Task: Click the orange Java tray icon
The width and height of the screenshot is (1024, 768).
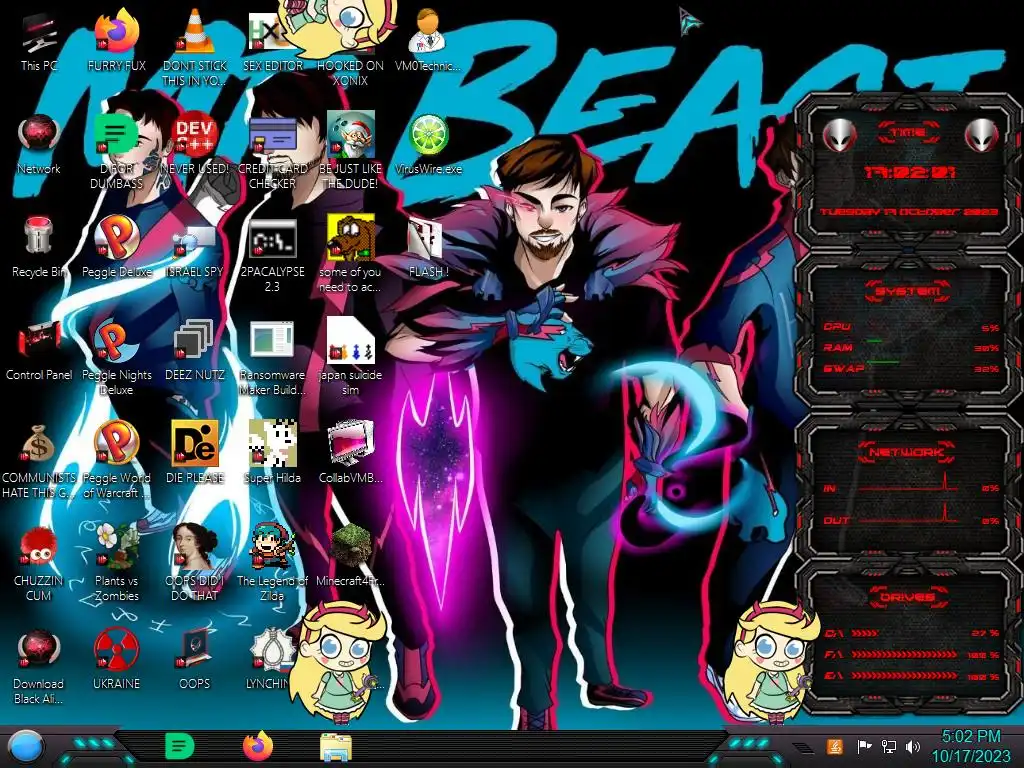Action: (x=835, y=746)
